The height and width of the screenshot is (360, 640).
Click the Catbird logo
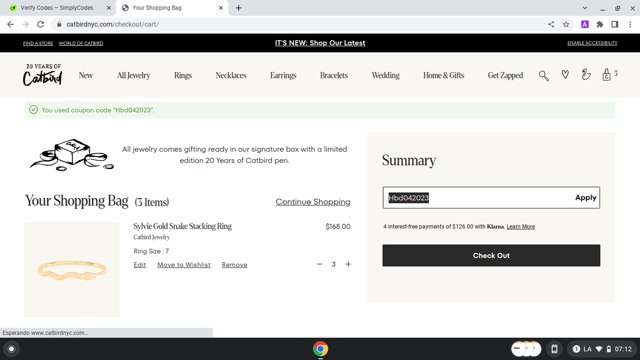click(x=42, y=75)
